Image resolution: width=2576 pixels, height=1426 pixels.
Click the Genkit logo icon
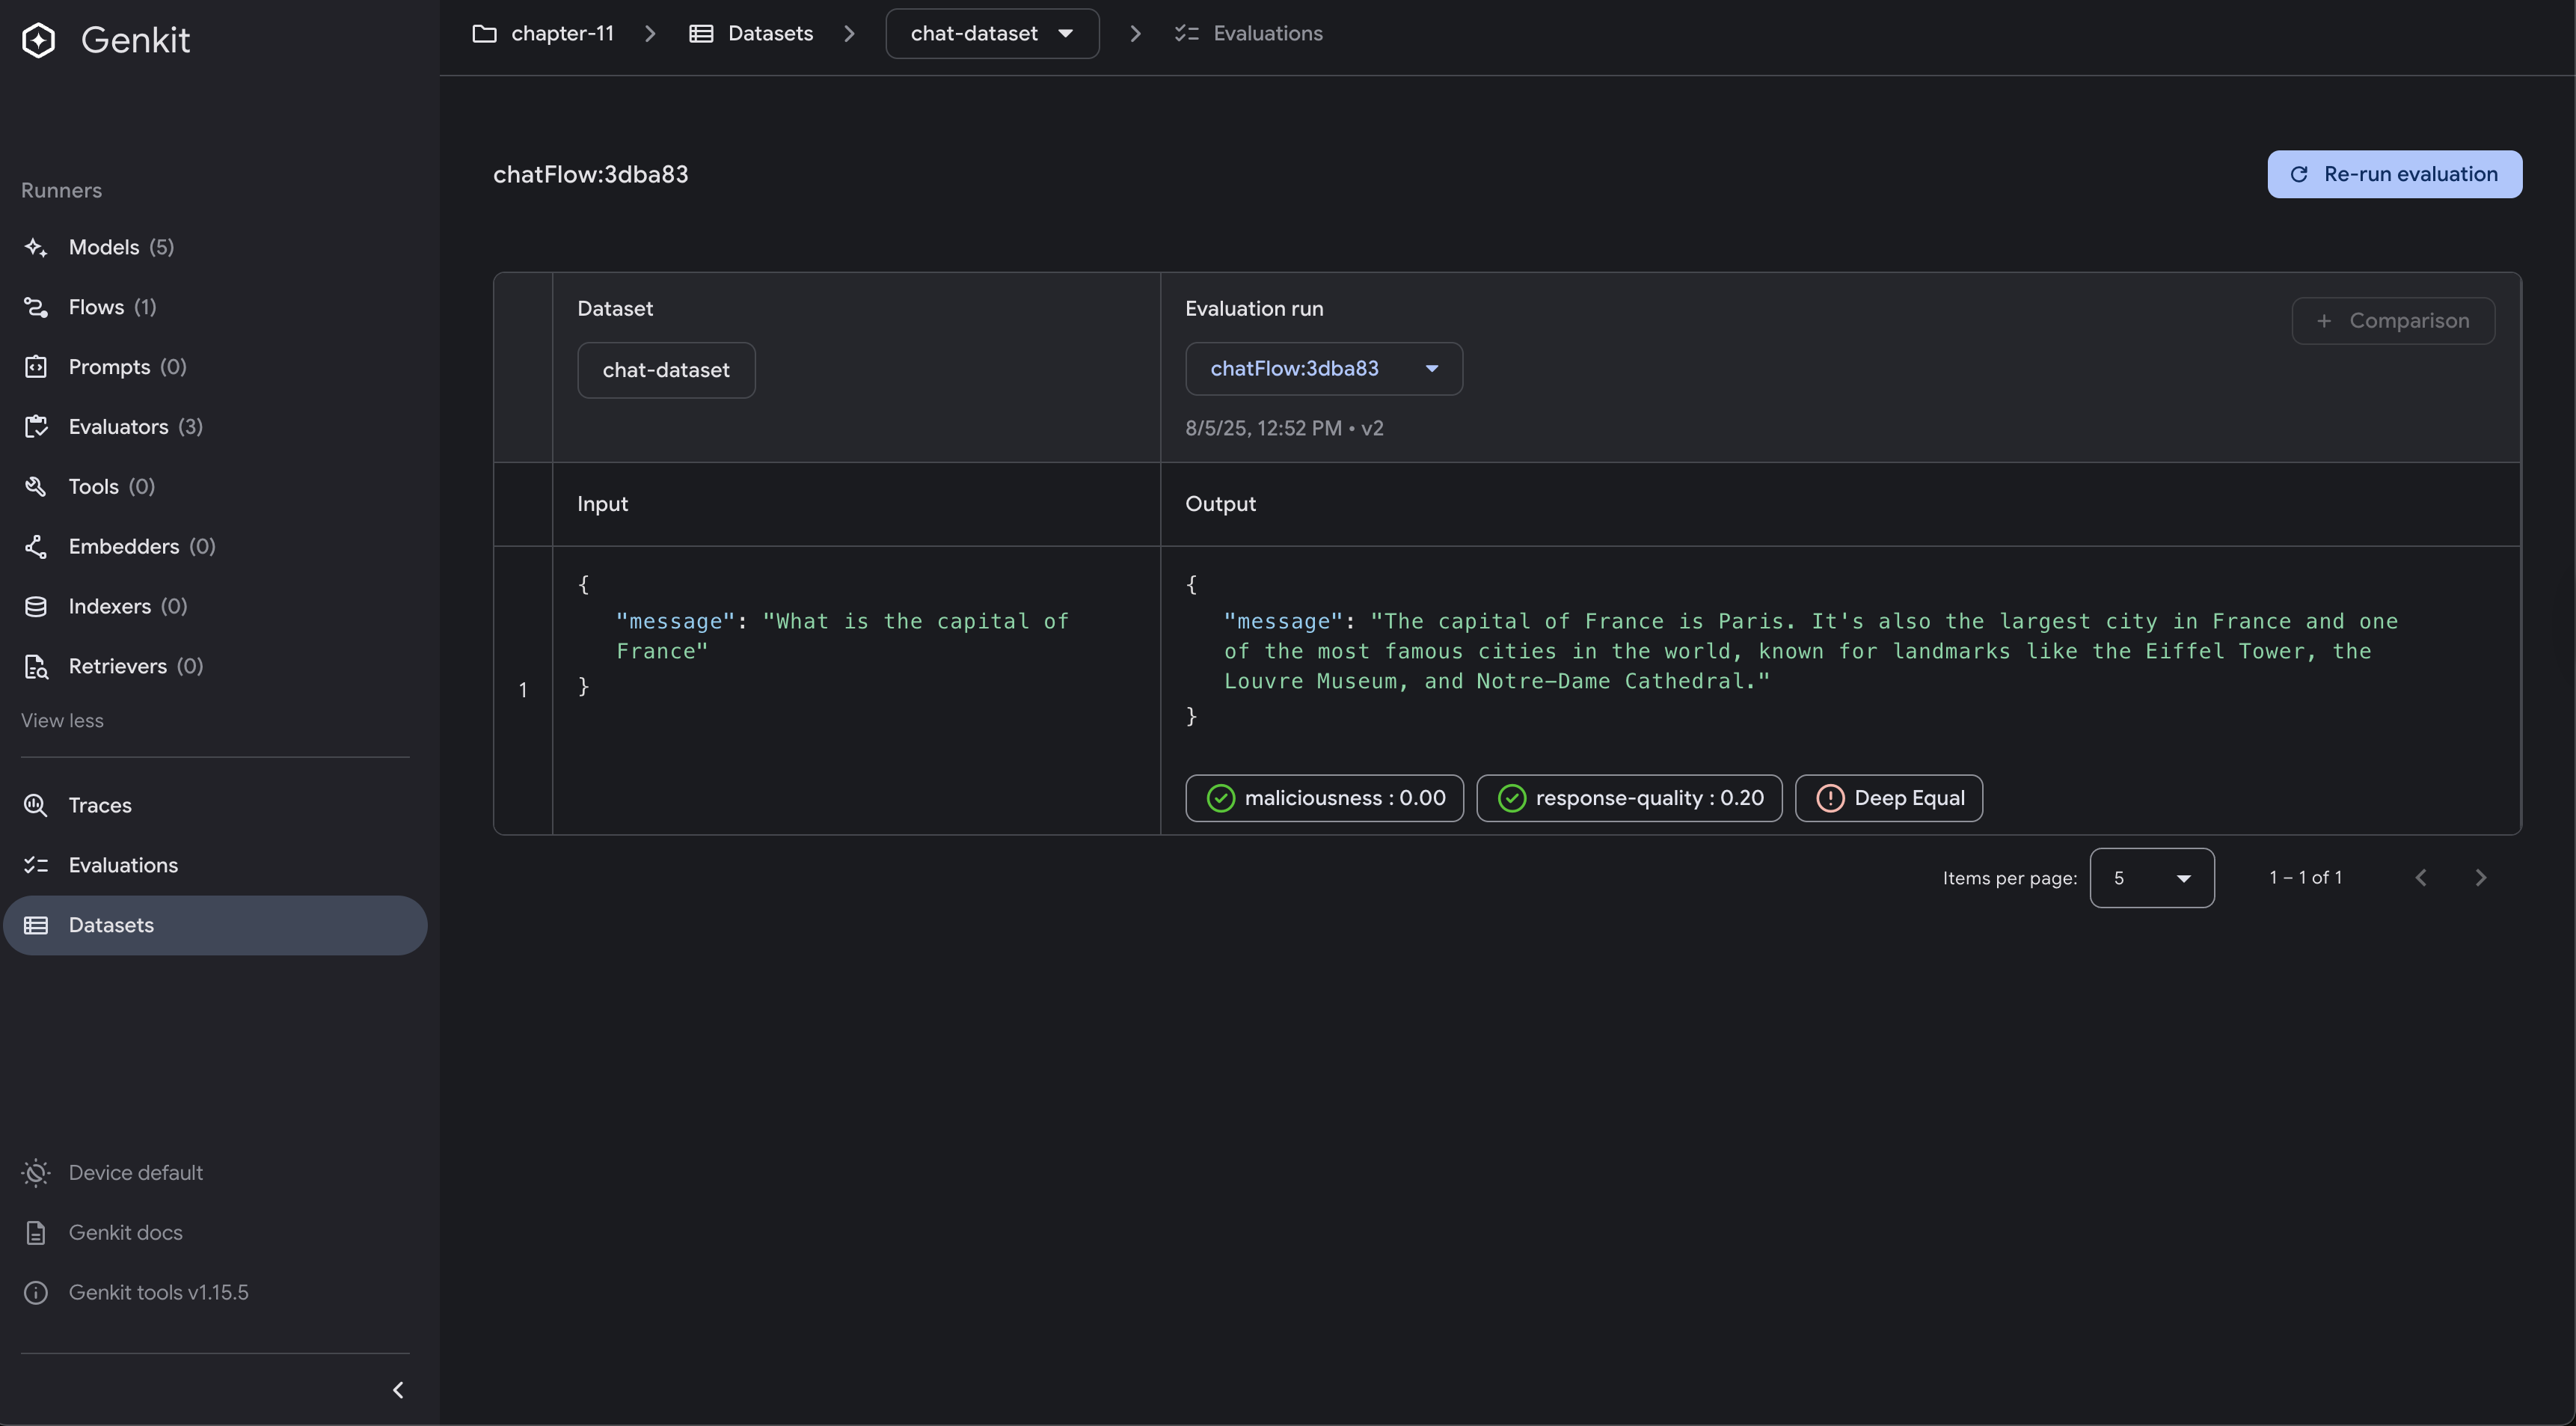click(38, 40)
